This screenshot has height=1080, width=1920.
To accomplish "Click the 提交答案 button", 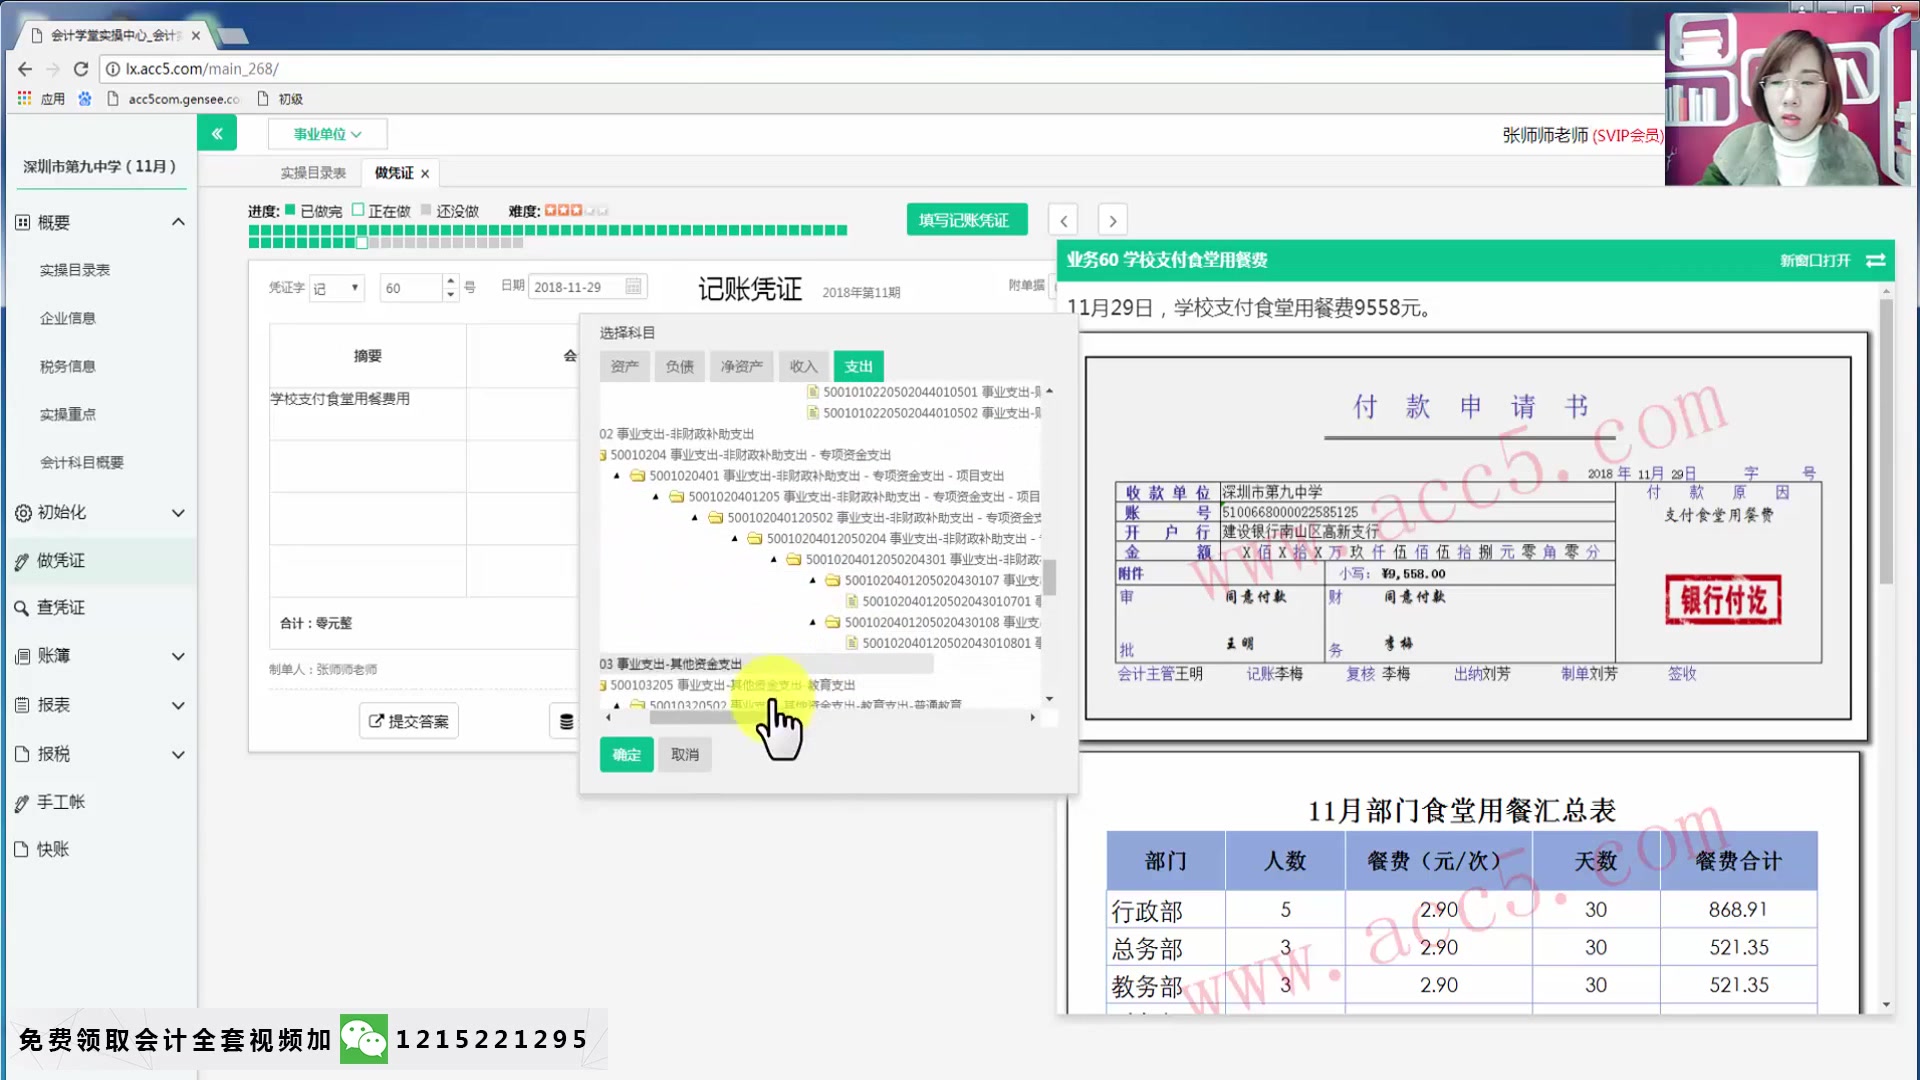I will click(x=409, y=721).
